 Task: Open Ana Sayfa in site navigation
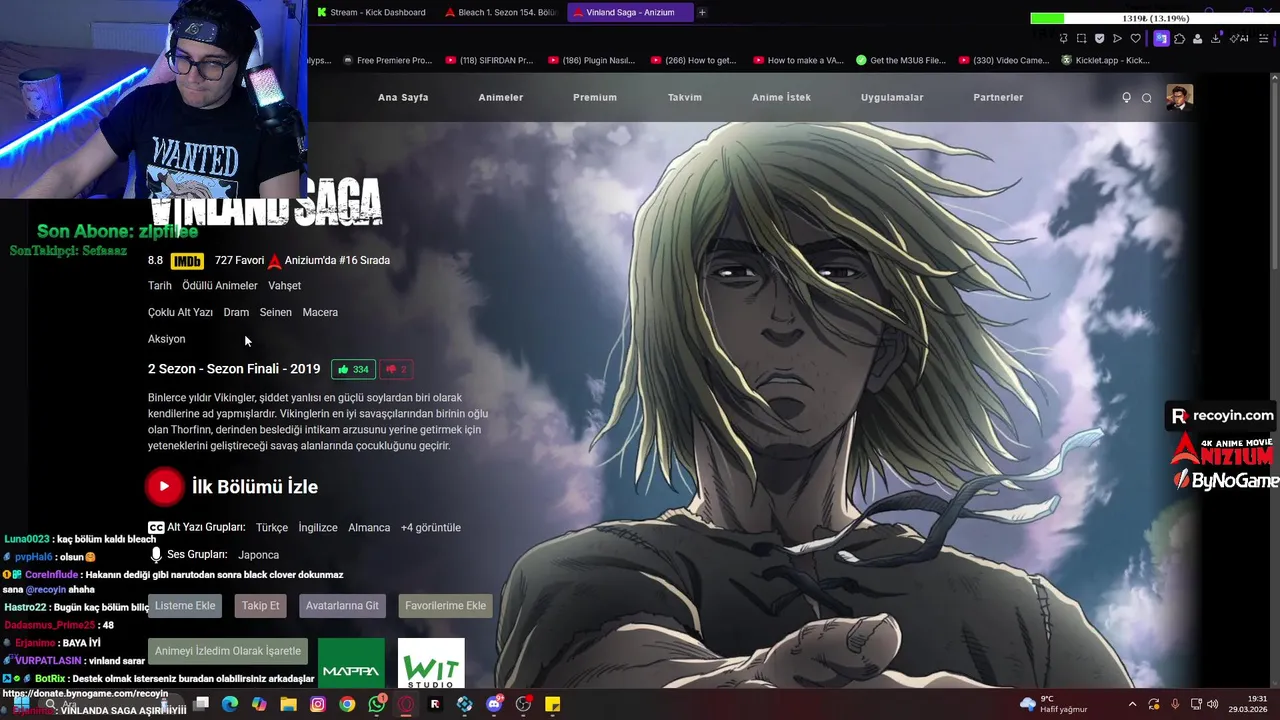[403, 98]
